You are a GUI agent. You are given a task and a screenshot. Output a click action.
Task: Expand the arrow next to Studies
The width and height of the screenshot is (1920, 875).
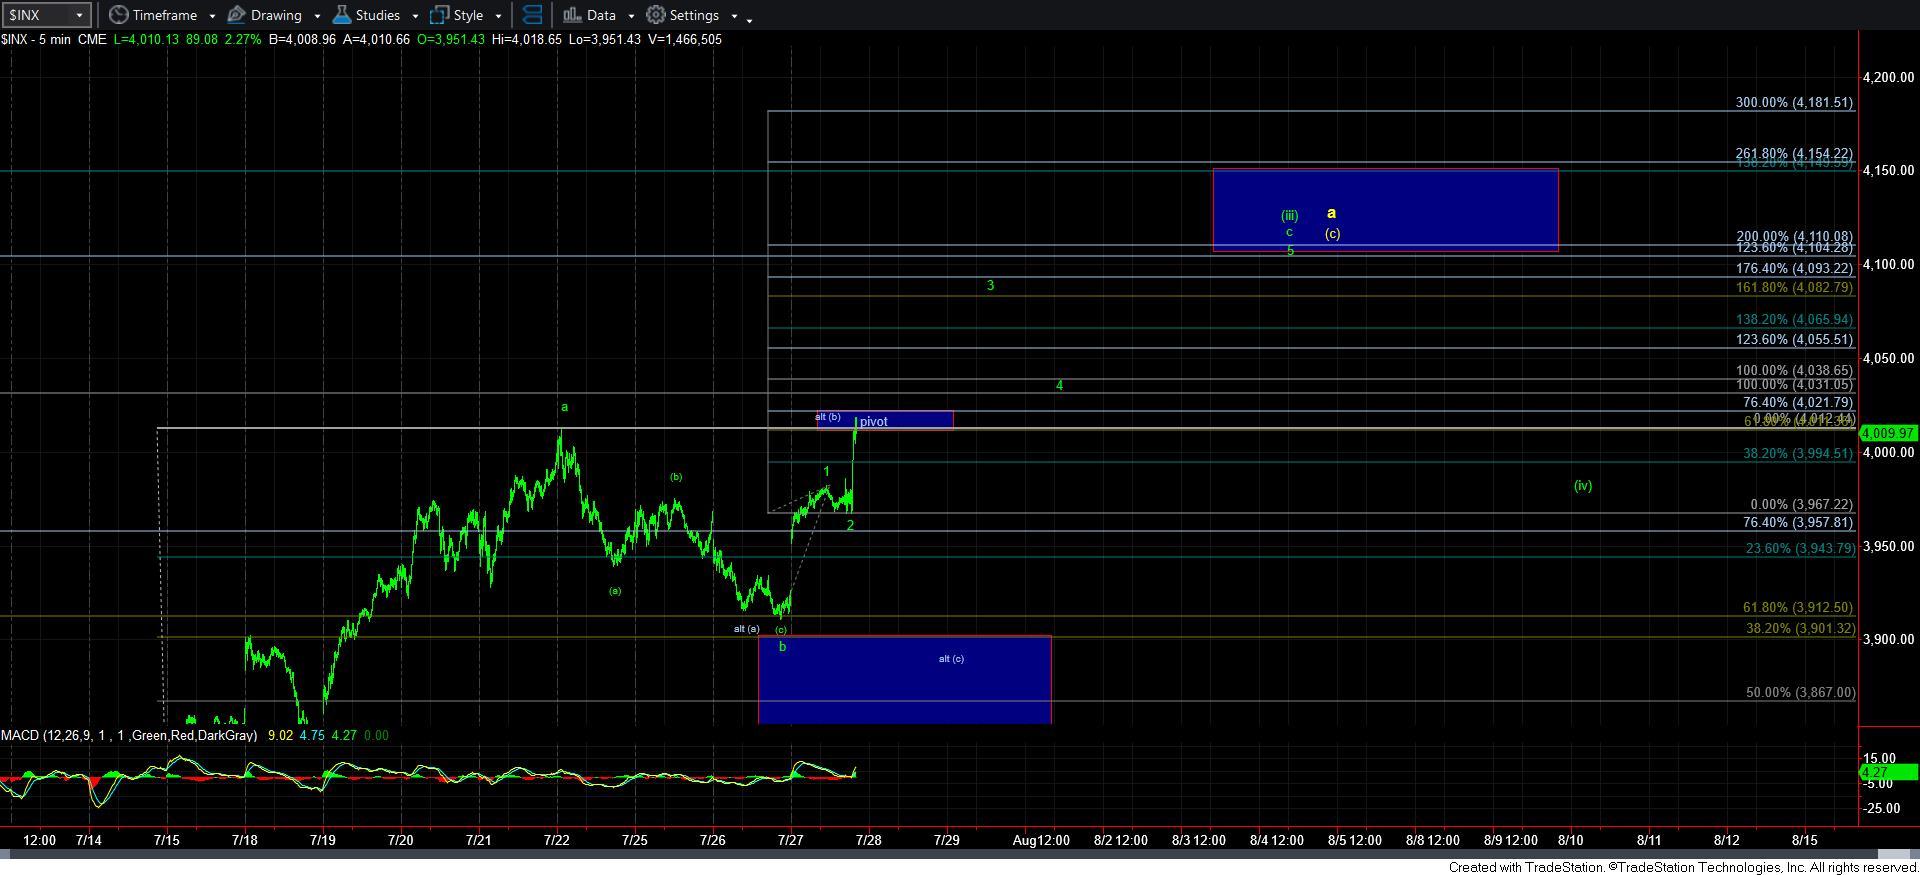click(415, 16)
